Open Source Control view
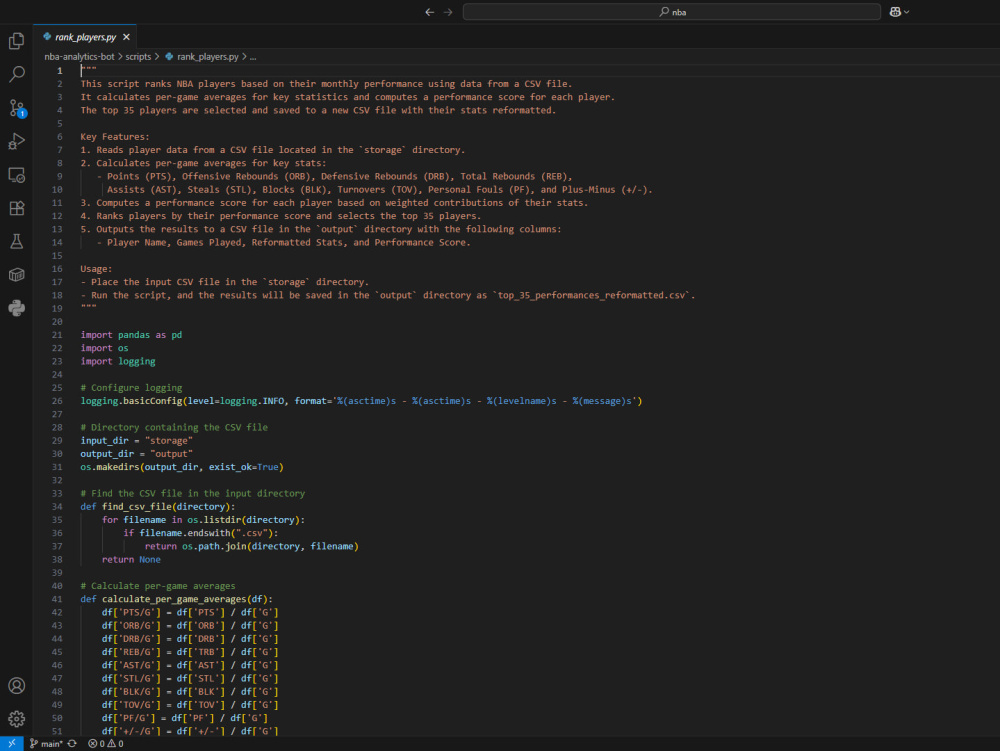Image resolution: width=1000 pixels, height=751 pixels. click(17, 108)
